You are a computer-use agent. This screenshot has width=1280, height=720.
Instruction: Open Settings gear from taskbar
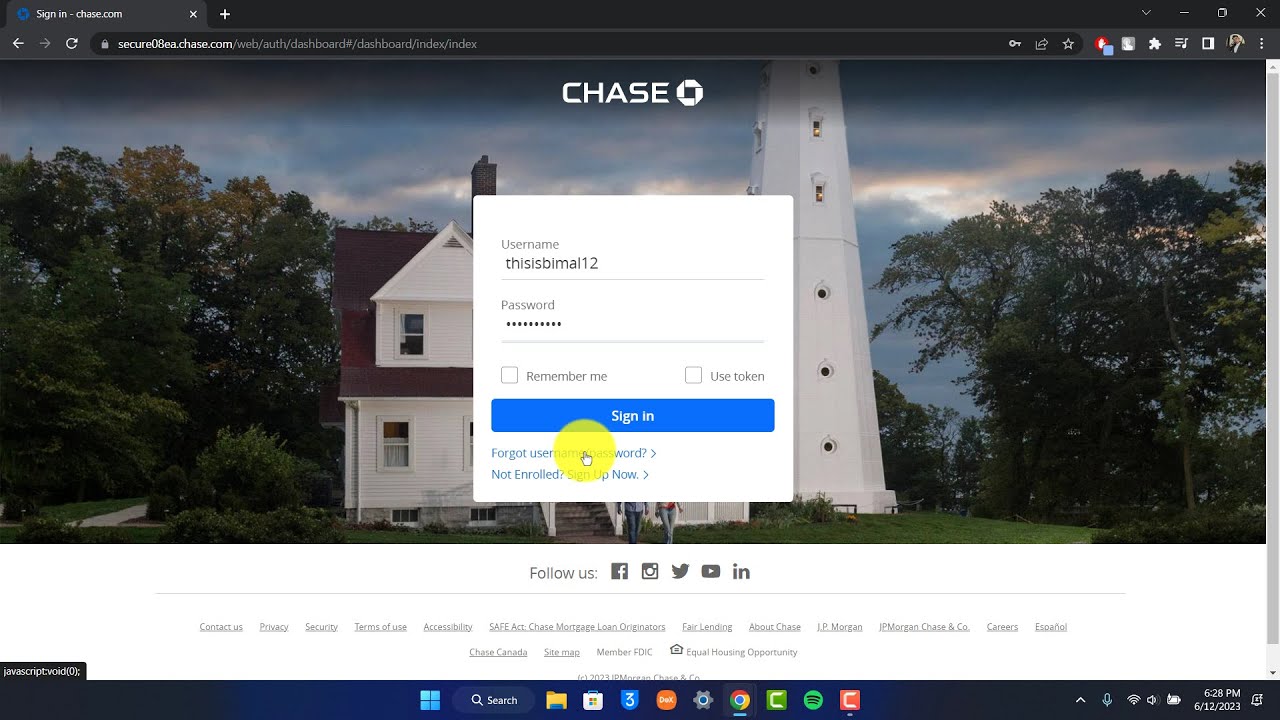coord(703,700)
